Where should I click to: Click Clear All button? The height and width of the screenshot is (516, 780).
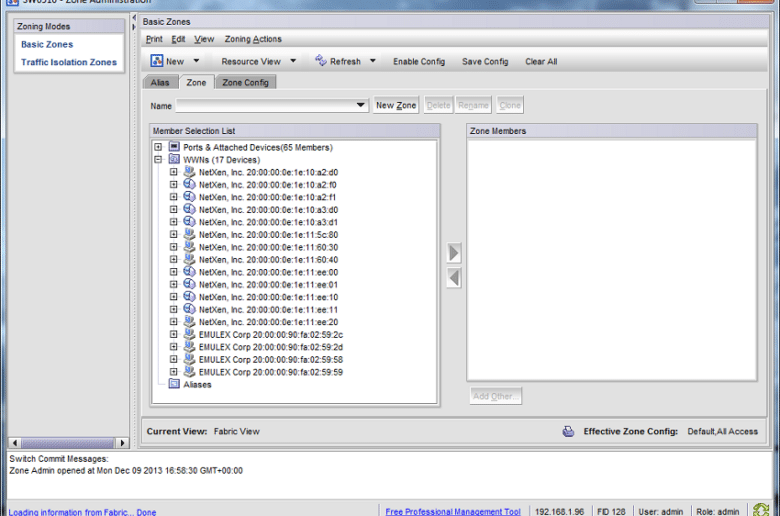541,61
